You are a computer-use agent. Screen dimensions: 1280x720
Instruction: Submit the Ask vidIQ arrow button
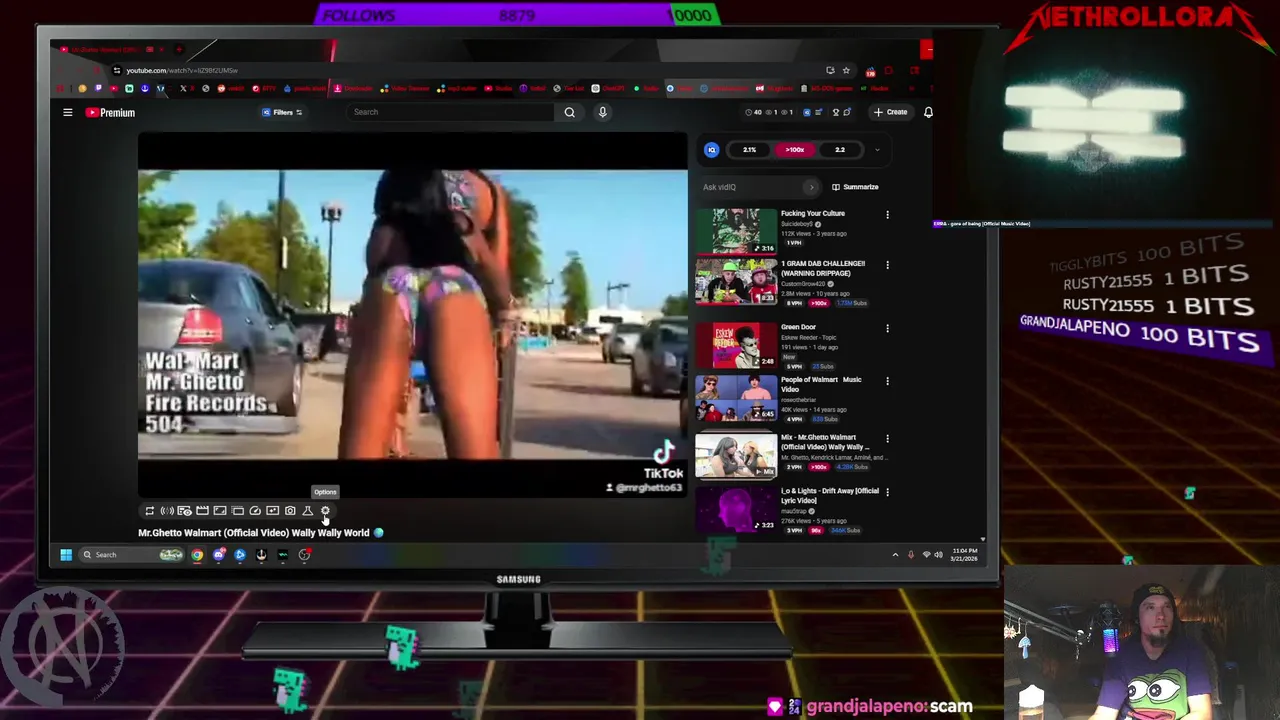tap(811, 187)
